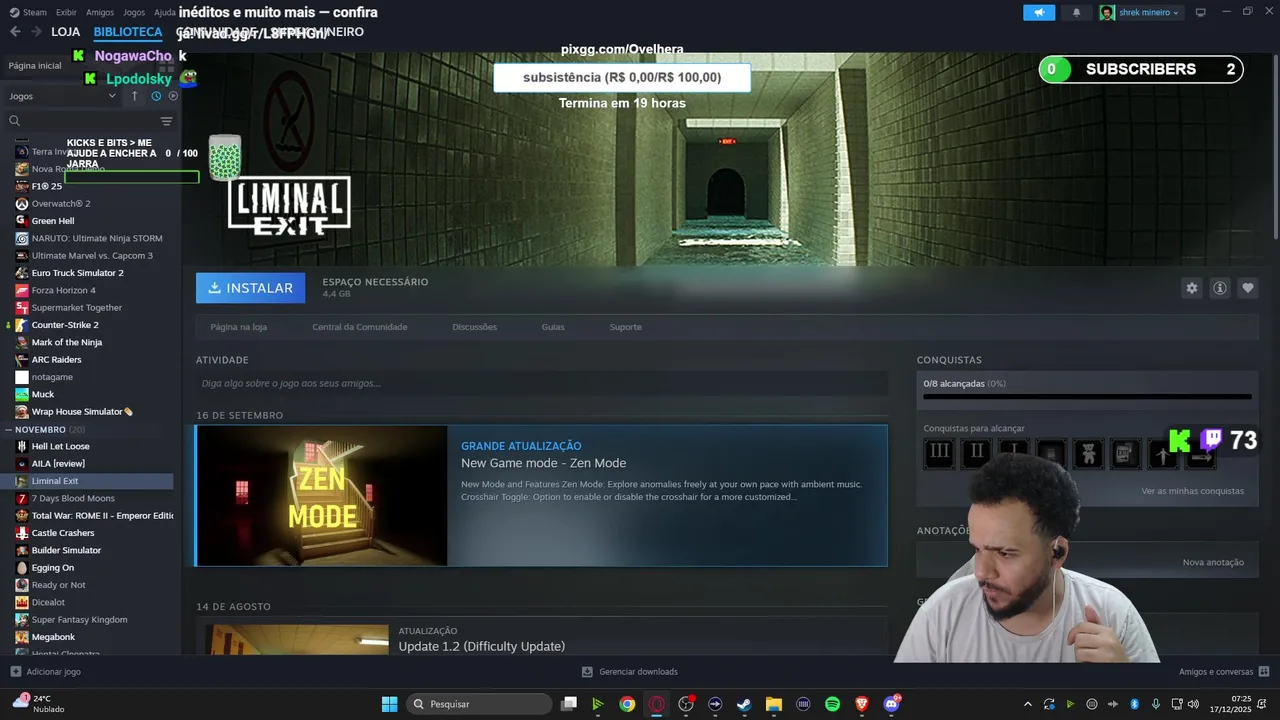This screenshot has width=1280, height=720.
Task: Select Megabonk in the library
Action: click(x=53, y=637)
